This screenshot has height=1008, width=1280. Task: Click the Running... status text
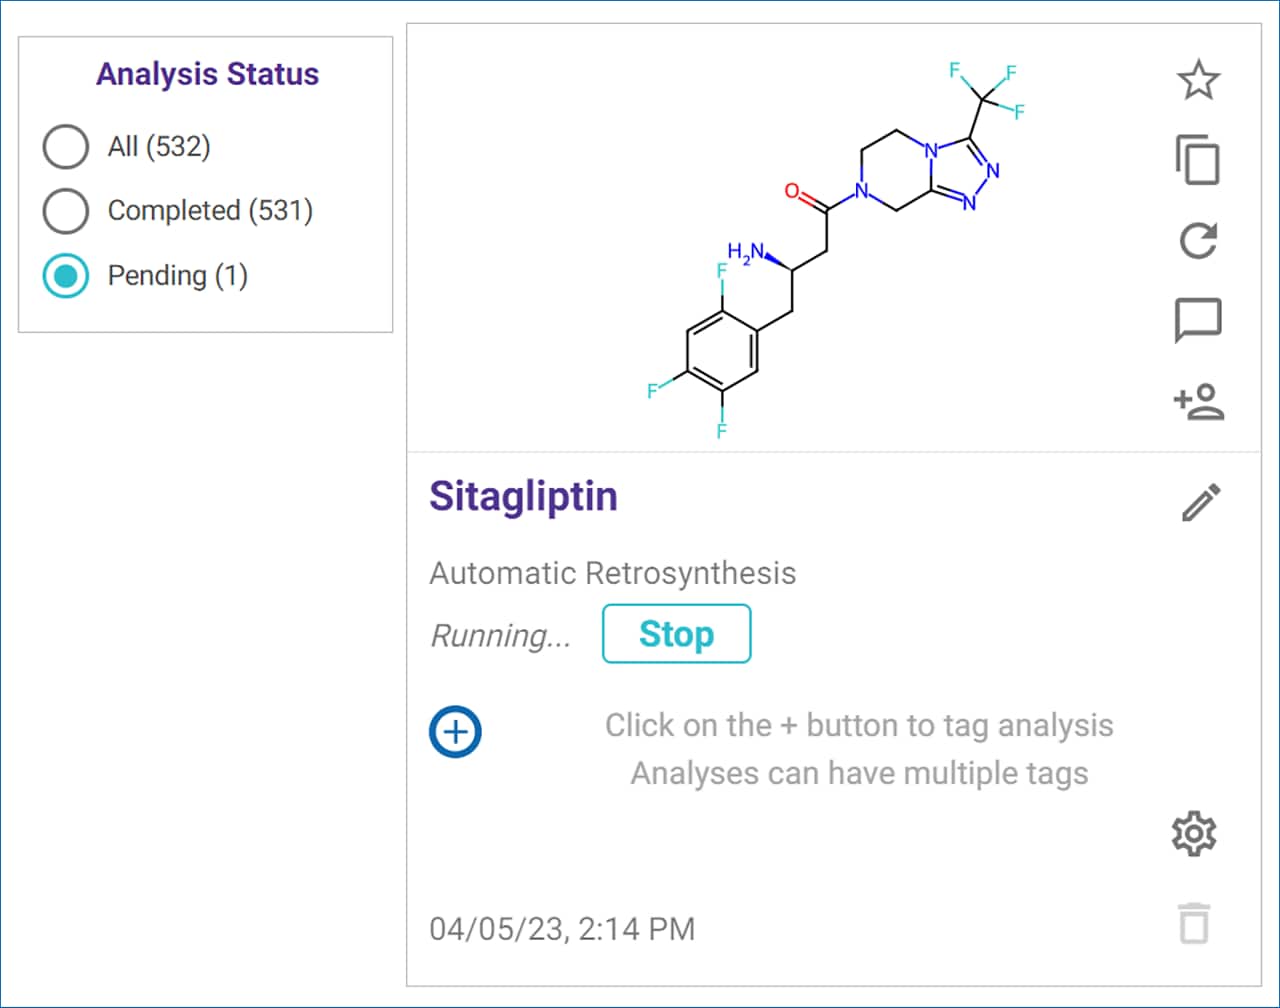(501, 636)
